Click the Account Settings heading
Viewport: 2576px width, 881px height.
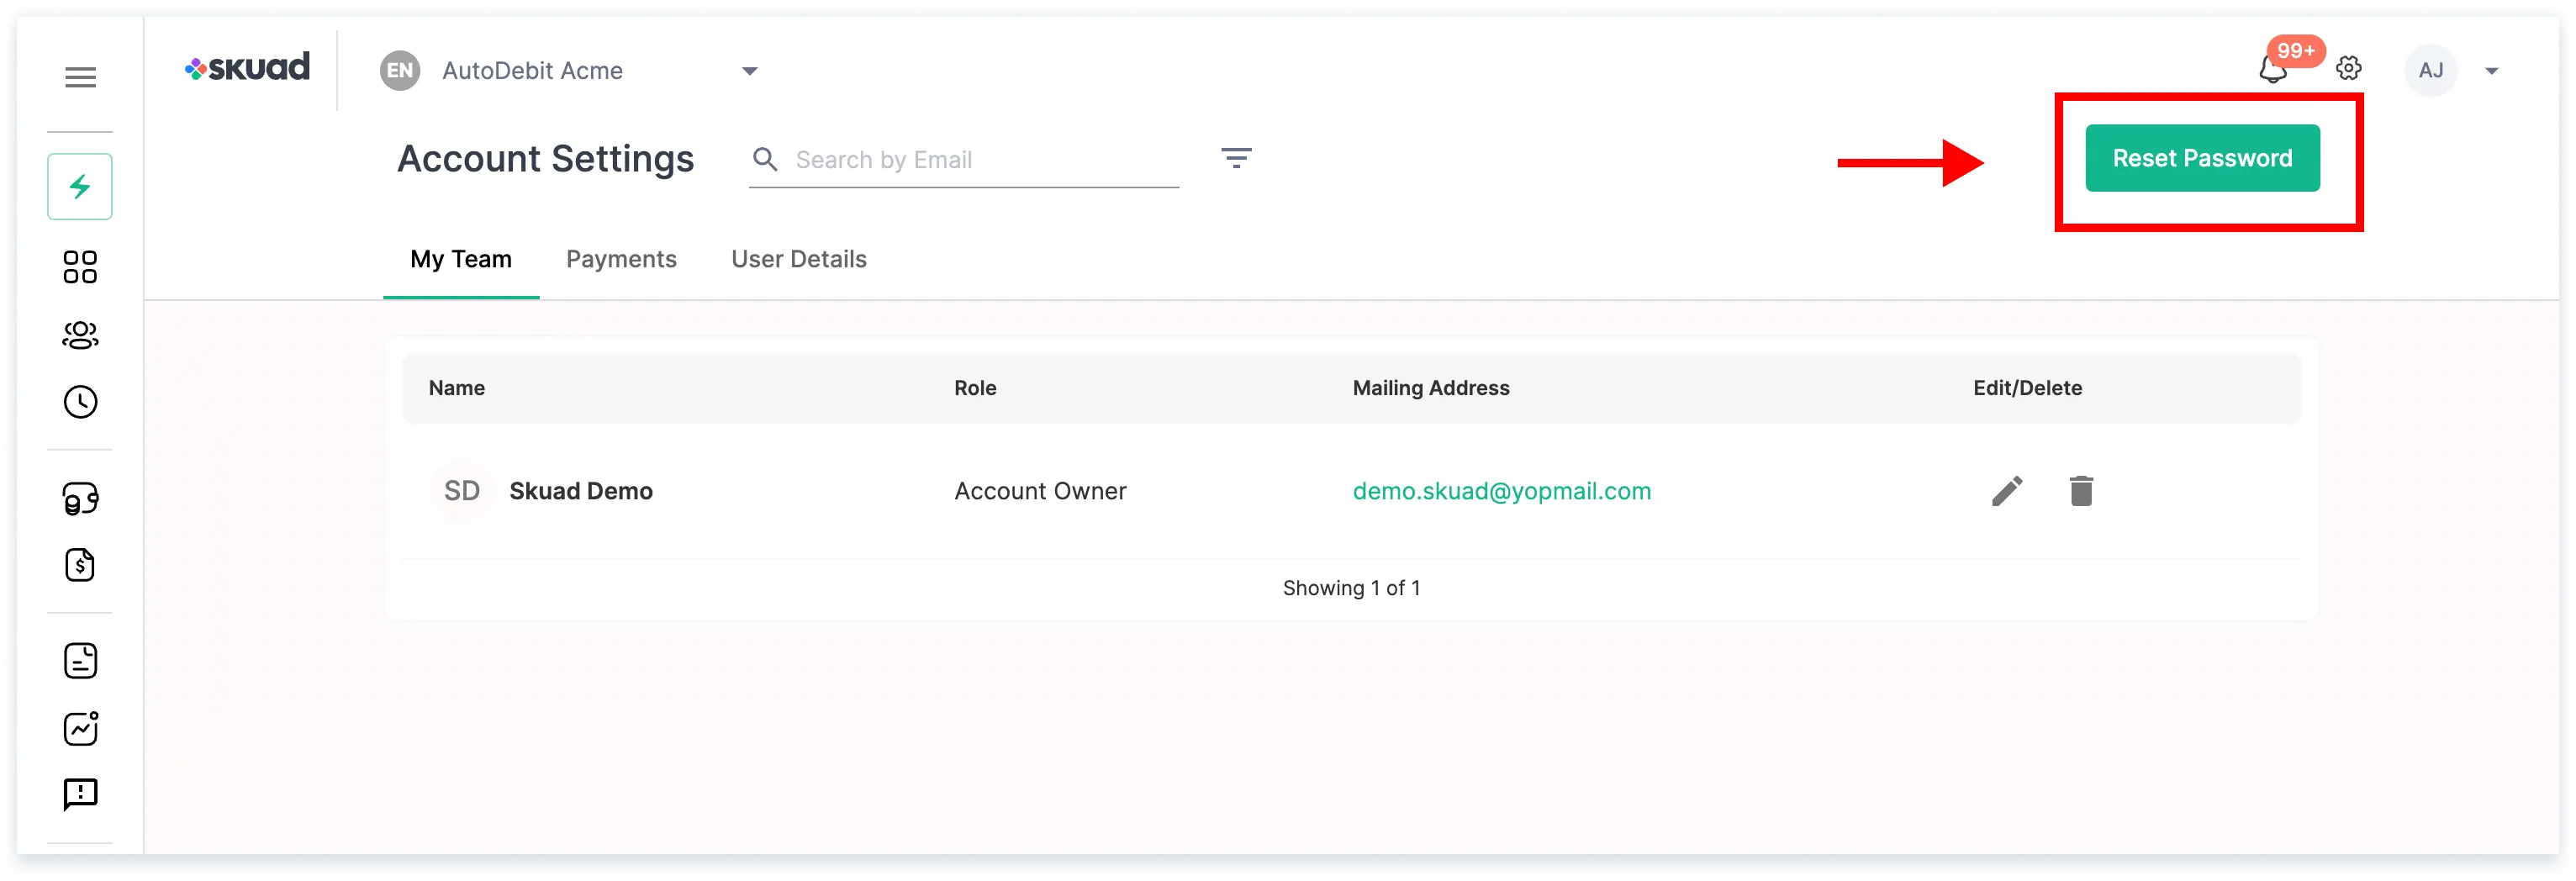point(545,159)
